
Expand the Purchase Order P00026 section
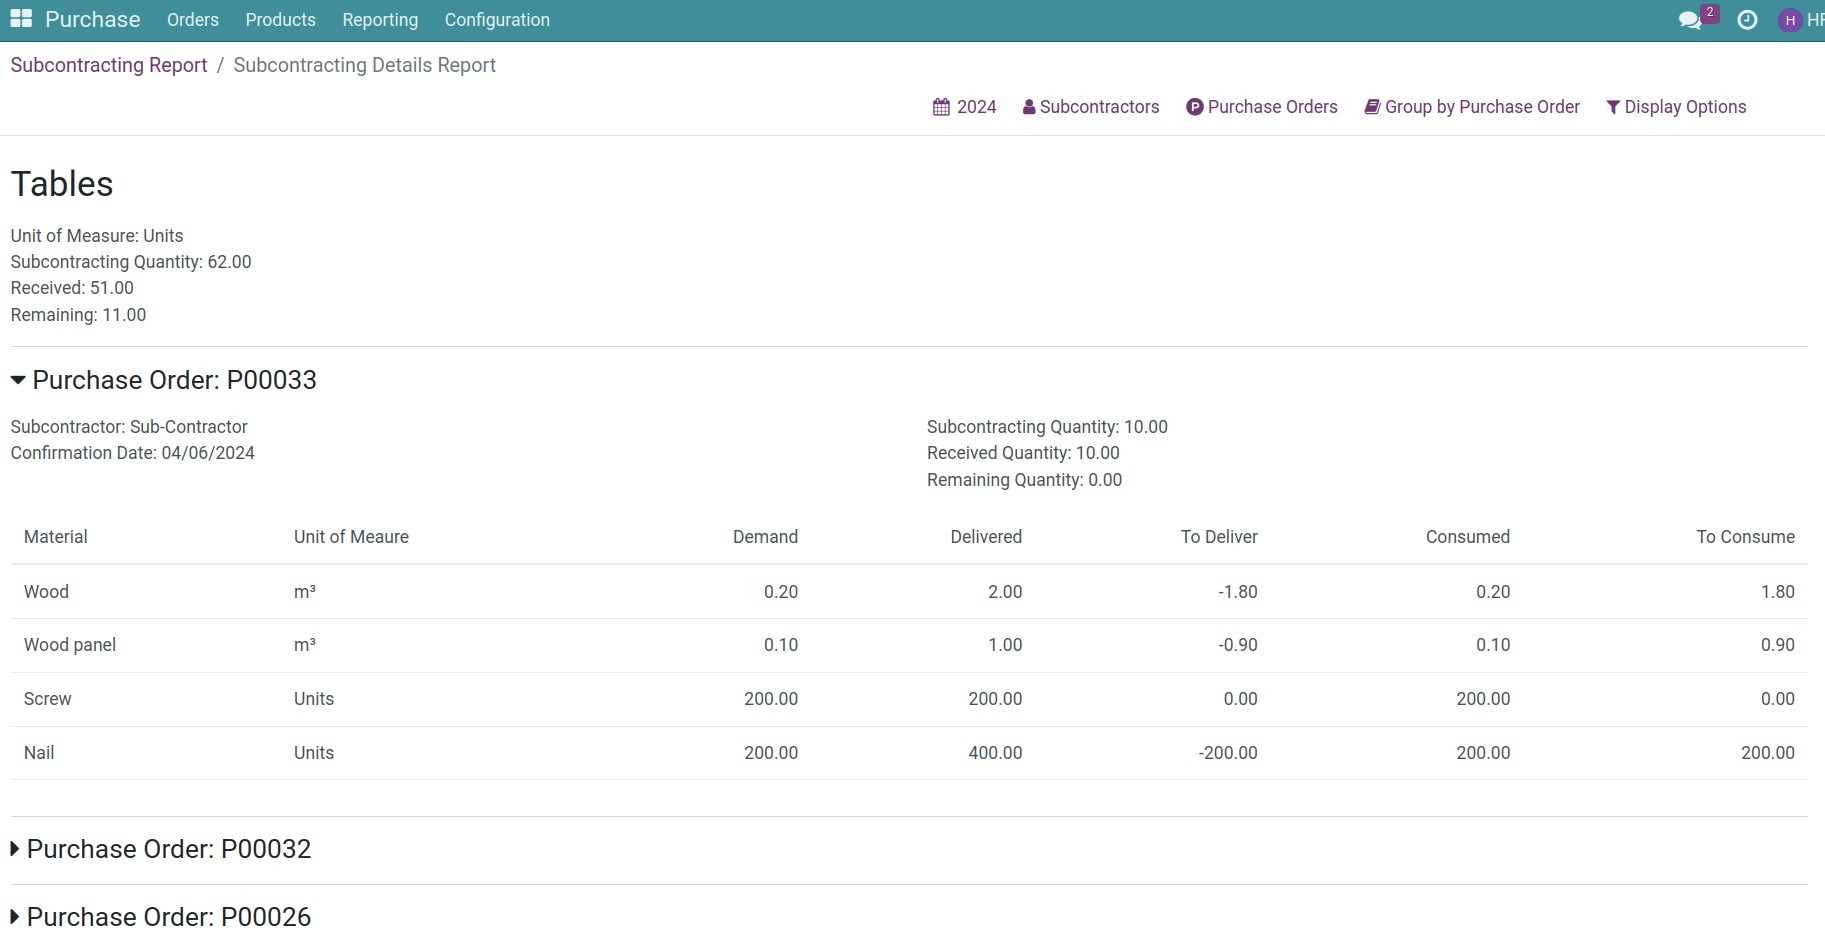click(x=15, y=916)
